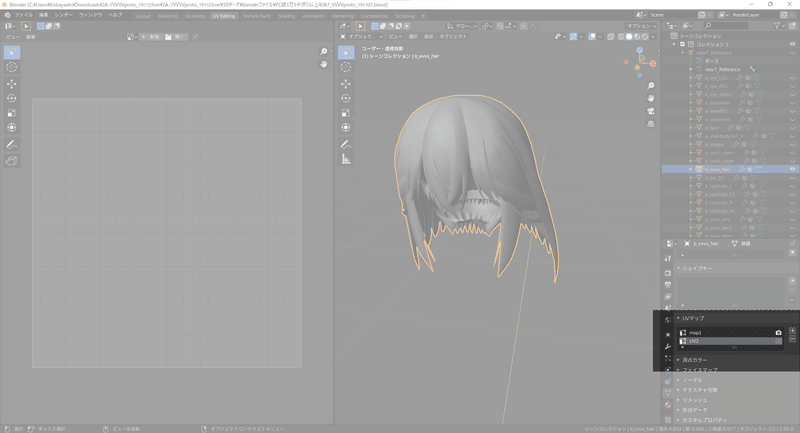800x433 pixels.
Task: Expand the Remesh panel
Action: (x=692, y=400)
